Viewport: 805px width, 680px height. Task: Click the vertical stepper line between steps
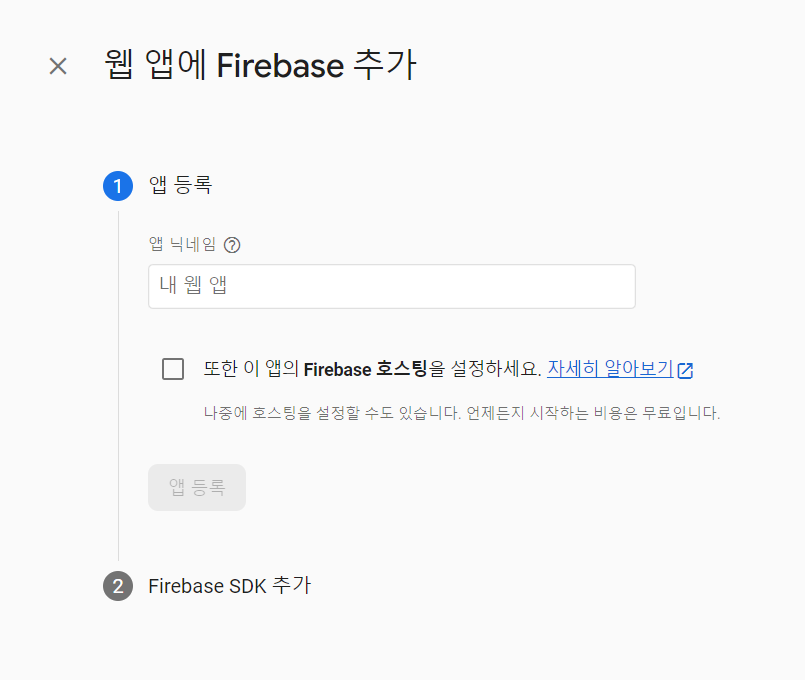point(118,386)
